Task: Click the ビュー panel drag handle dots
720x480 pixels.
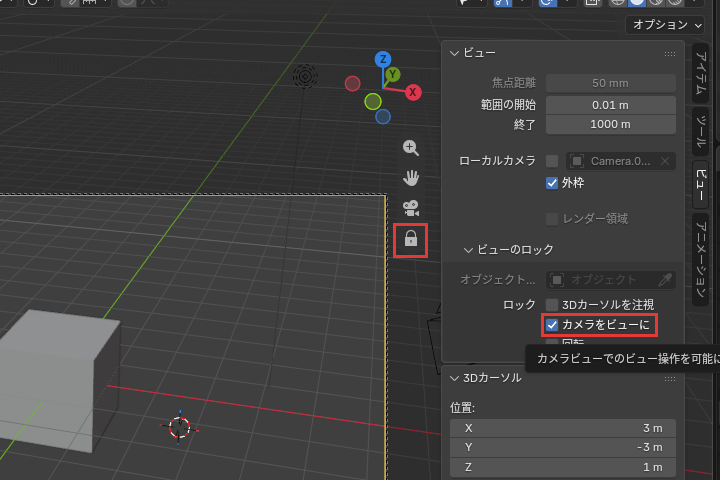Action: pos(669,54)
